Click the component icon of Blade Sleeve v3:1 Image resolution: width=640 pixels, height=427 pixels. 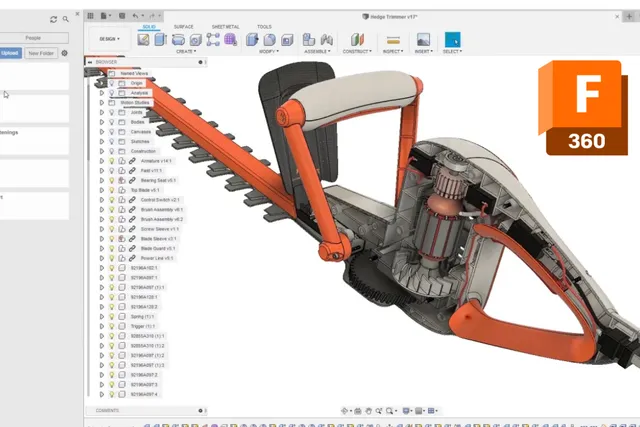(122, 239)
